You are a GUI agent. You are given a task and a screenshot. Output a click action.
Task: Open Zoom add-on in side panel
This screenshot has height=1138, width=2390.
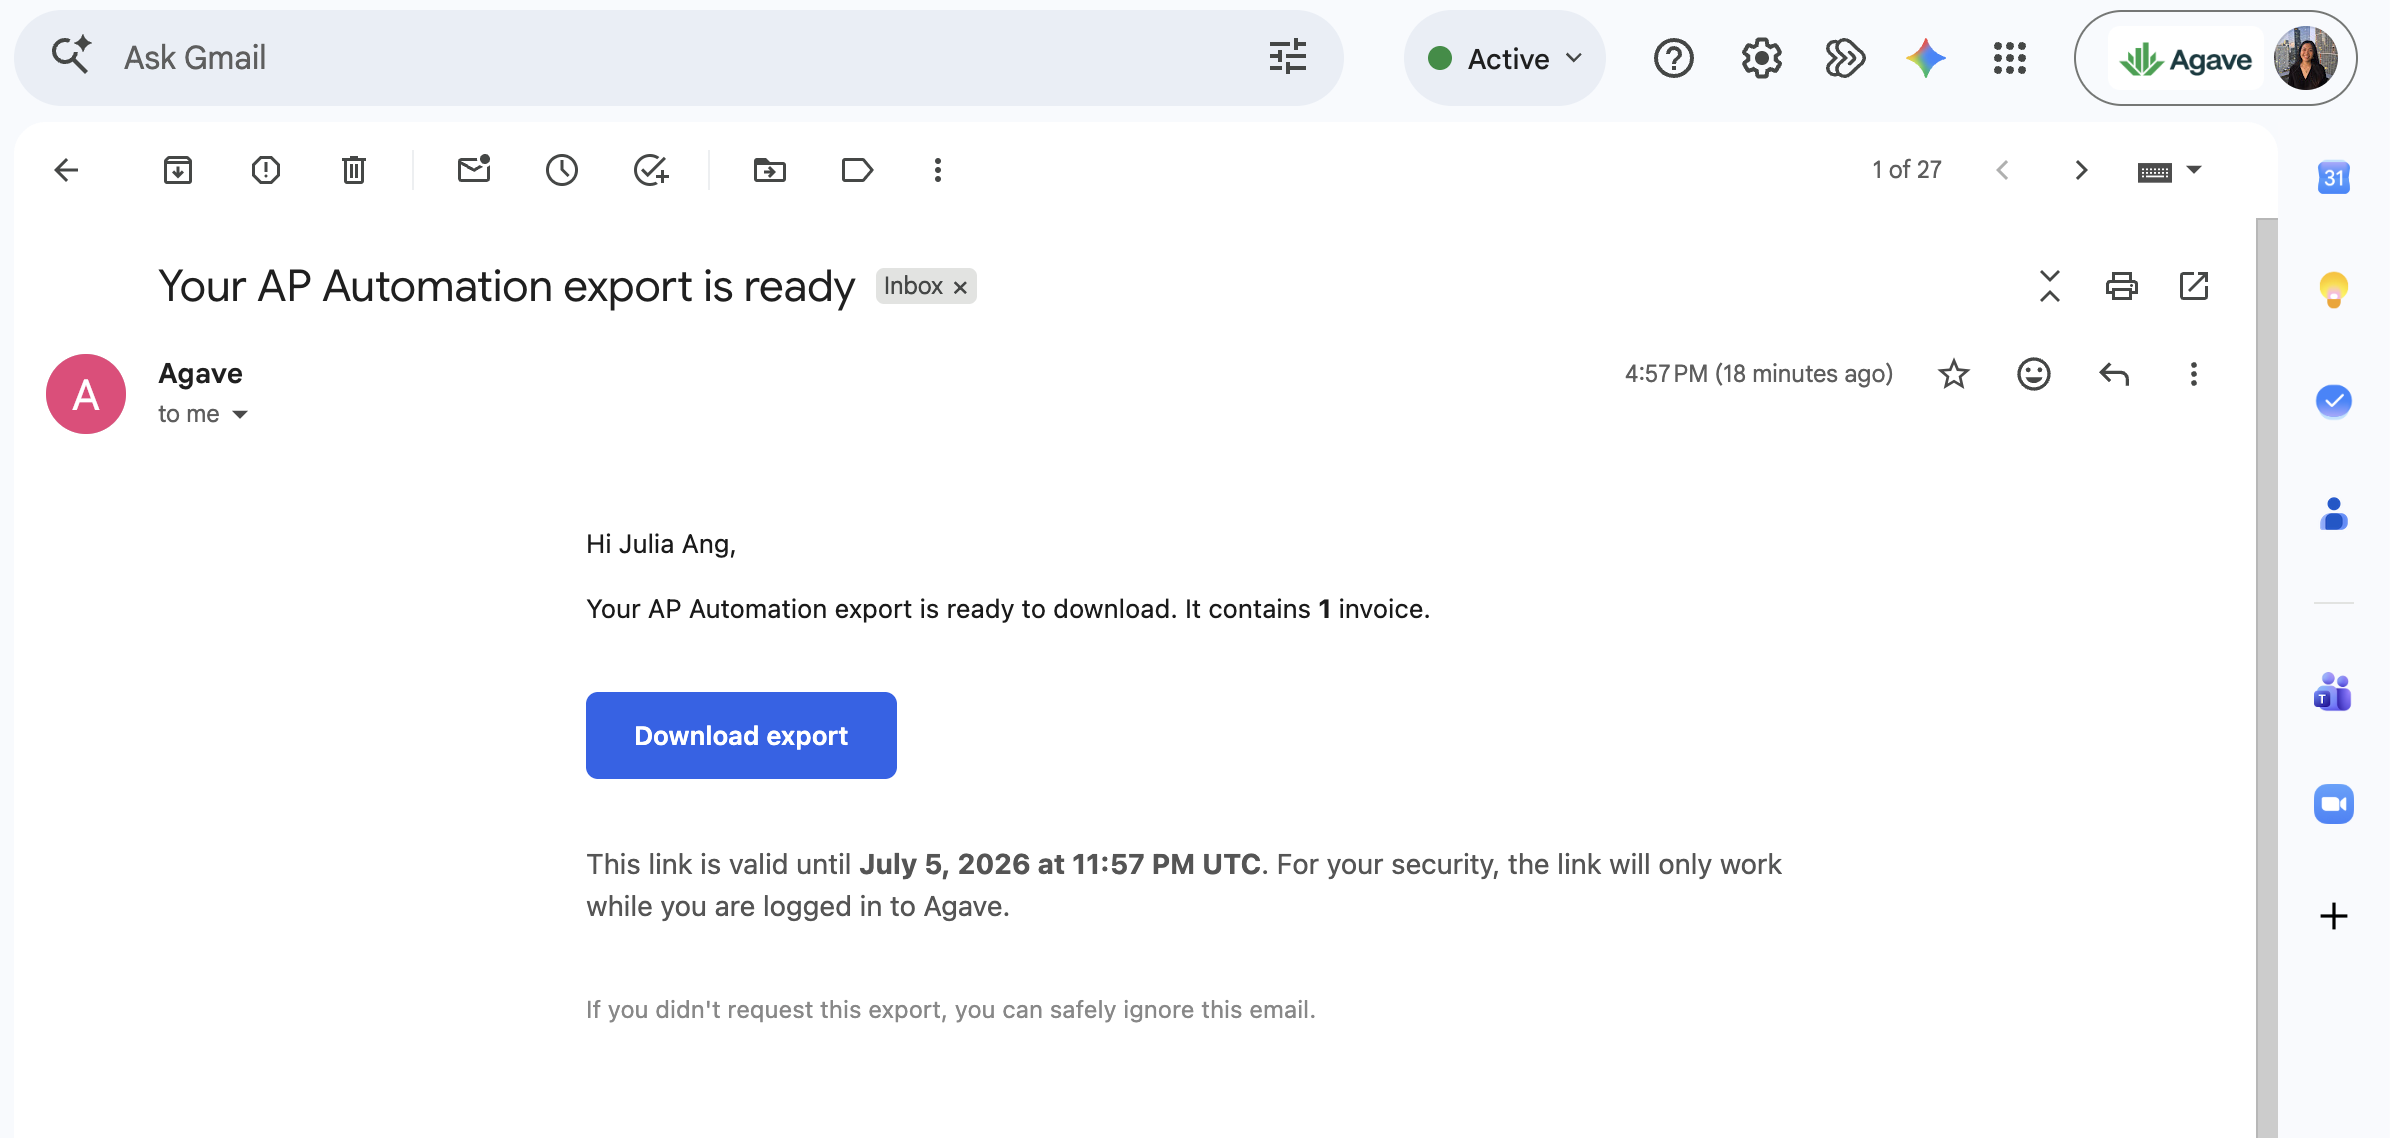click(2334, 804)
